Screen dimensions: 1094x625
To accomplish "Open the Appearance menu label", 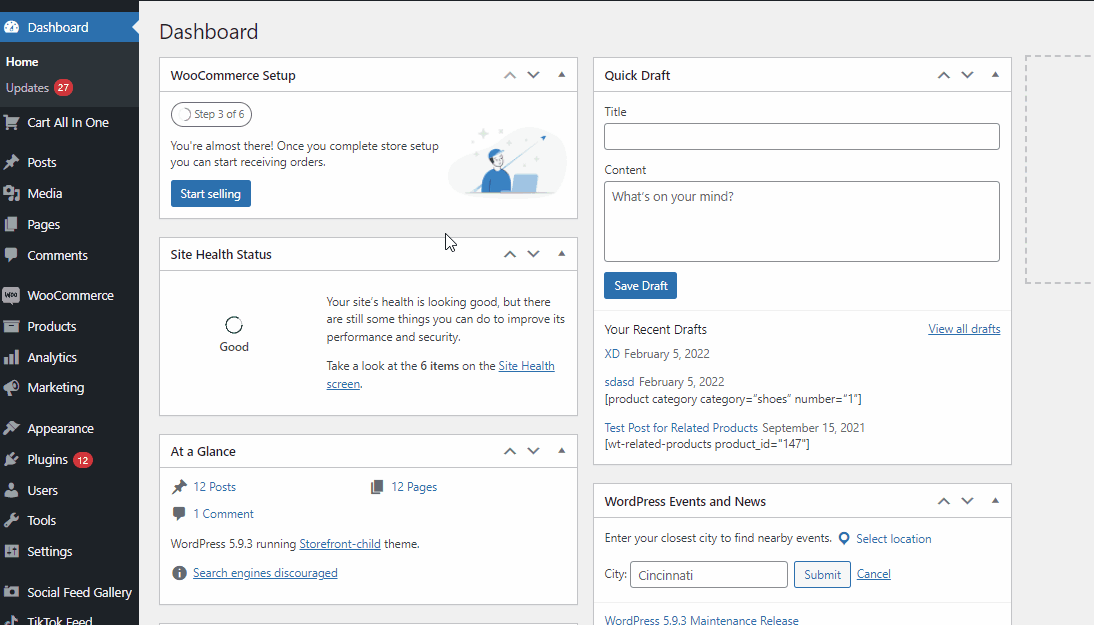I will (x=60, y=428).
